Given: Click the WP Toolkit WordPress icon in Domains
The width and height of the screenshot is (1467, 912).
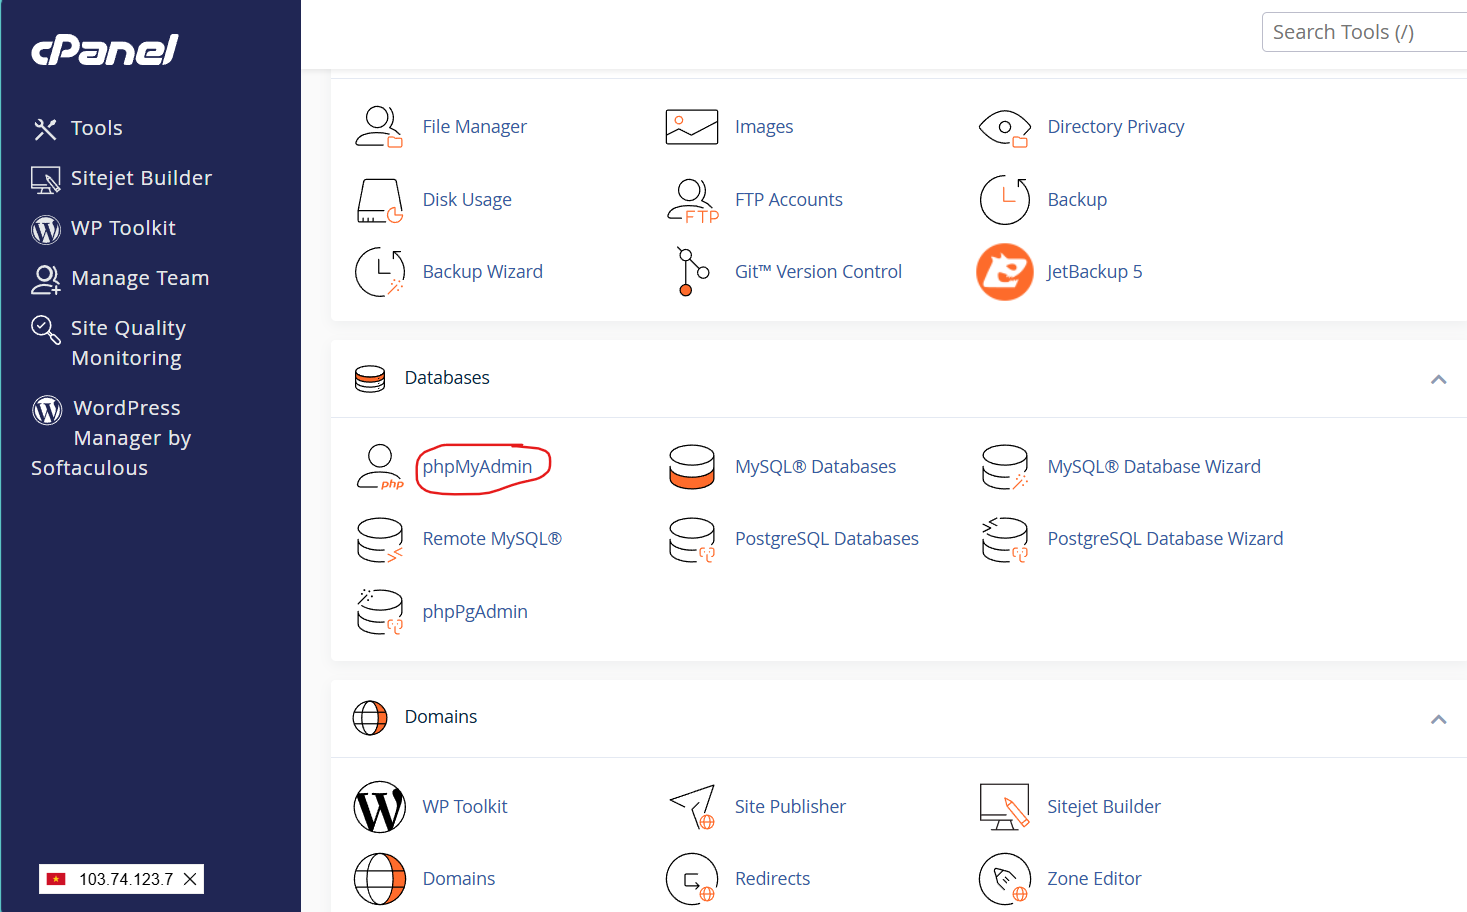Looking at the screenshot, I should point(379,807).
